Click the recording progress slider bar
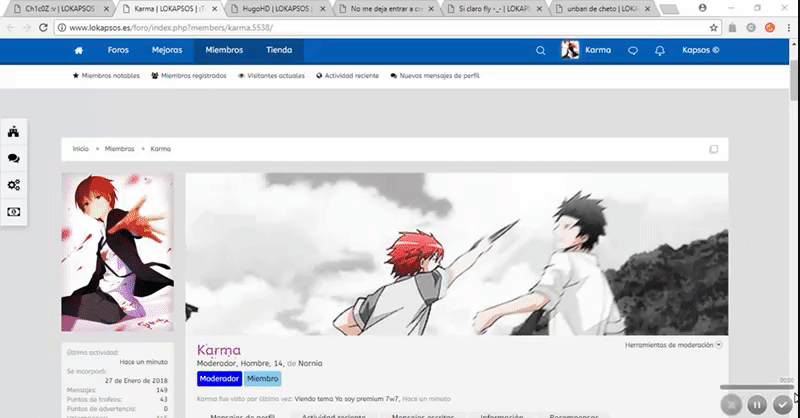Screen dimensions: 800x418 755,387
